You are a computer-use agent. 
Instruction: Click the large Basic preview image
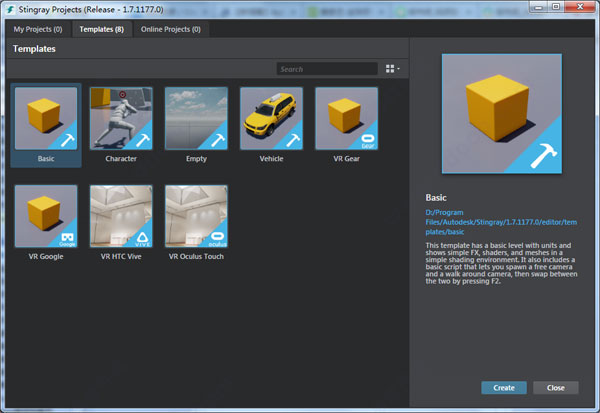point(502,114)
